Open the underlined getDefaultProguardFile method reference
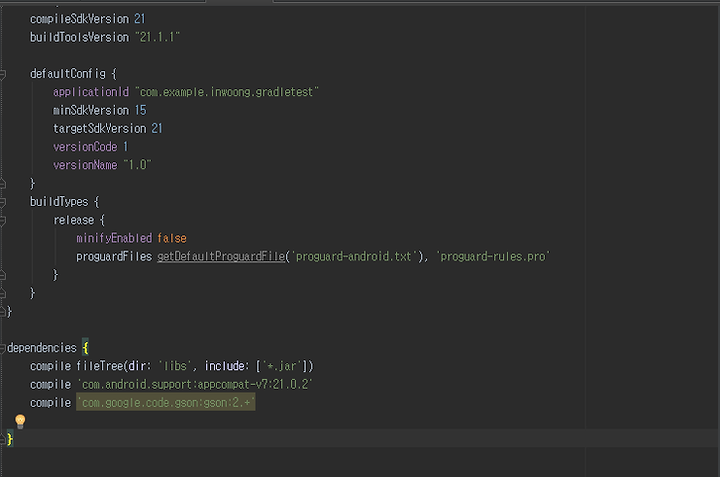Viewport: 720px width, 477px height. tap(221, 256)
